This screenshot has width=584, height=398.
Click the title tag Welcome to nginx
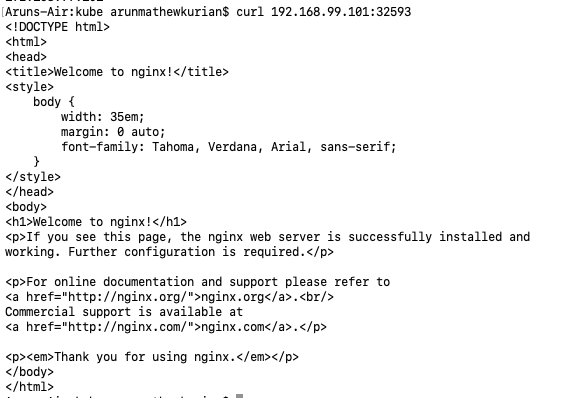click(x=117, y=72)
